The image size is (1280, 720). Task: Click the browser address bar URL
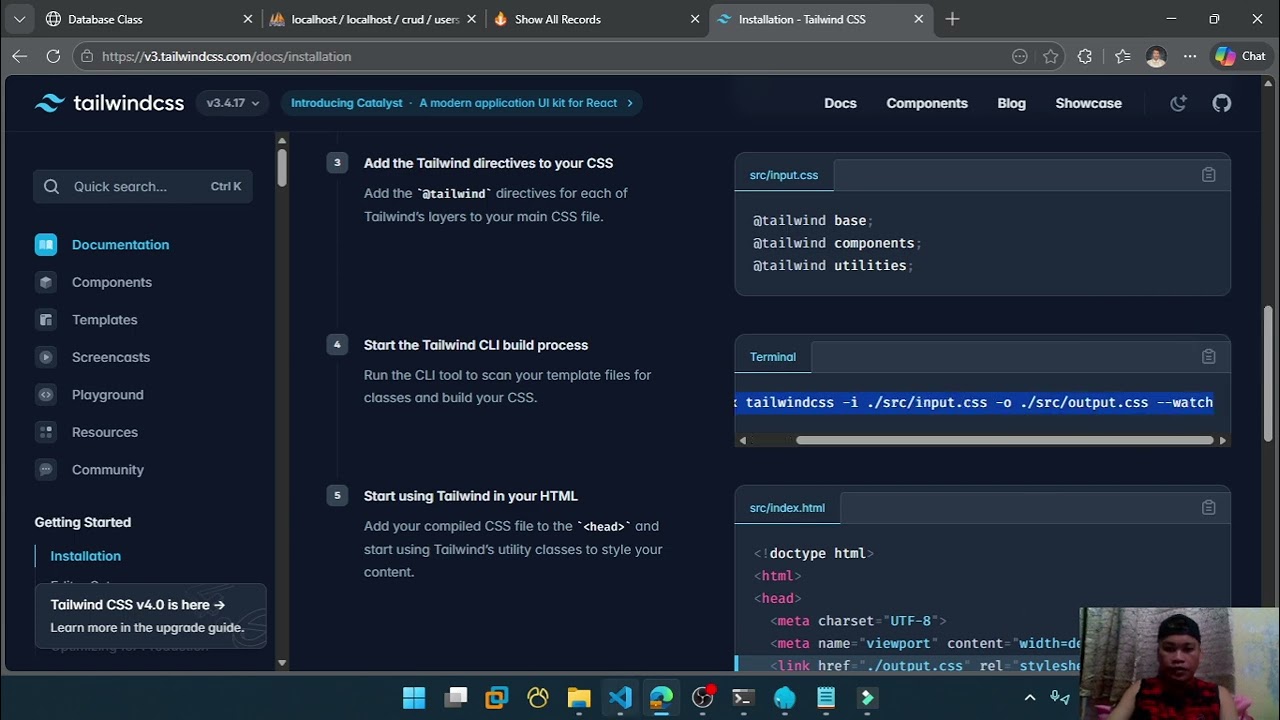click(x=227, y=57)
